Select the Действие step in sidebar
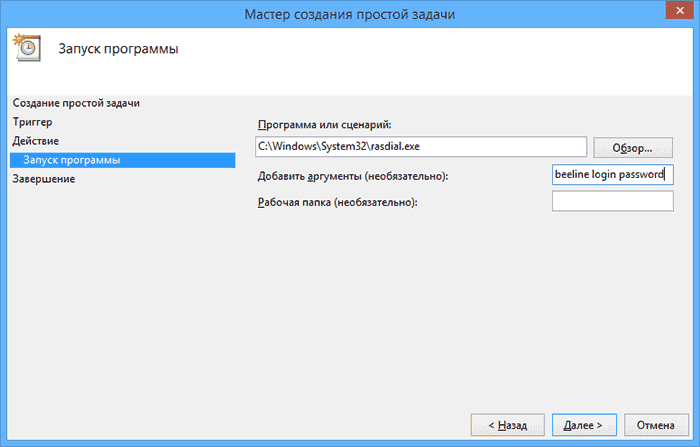 click(36, 141)
